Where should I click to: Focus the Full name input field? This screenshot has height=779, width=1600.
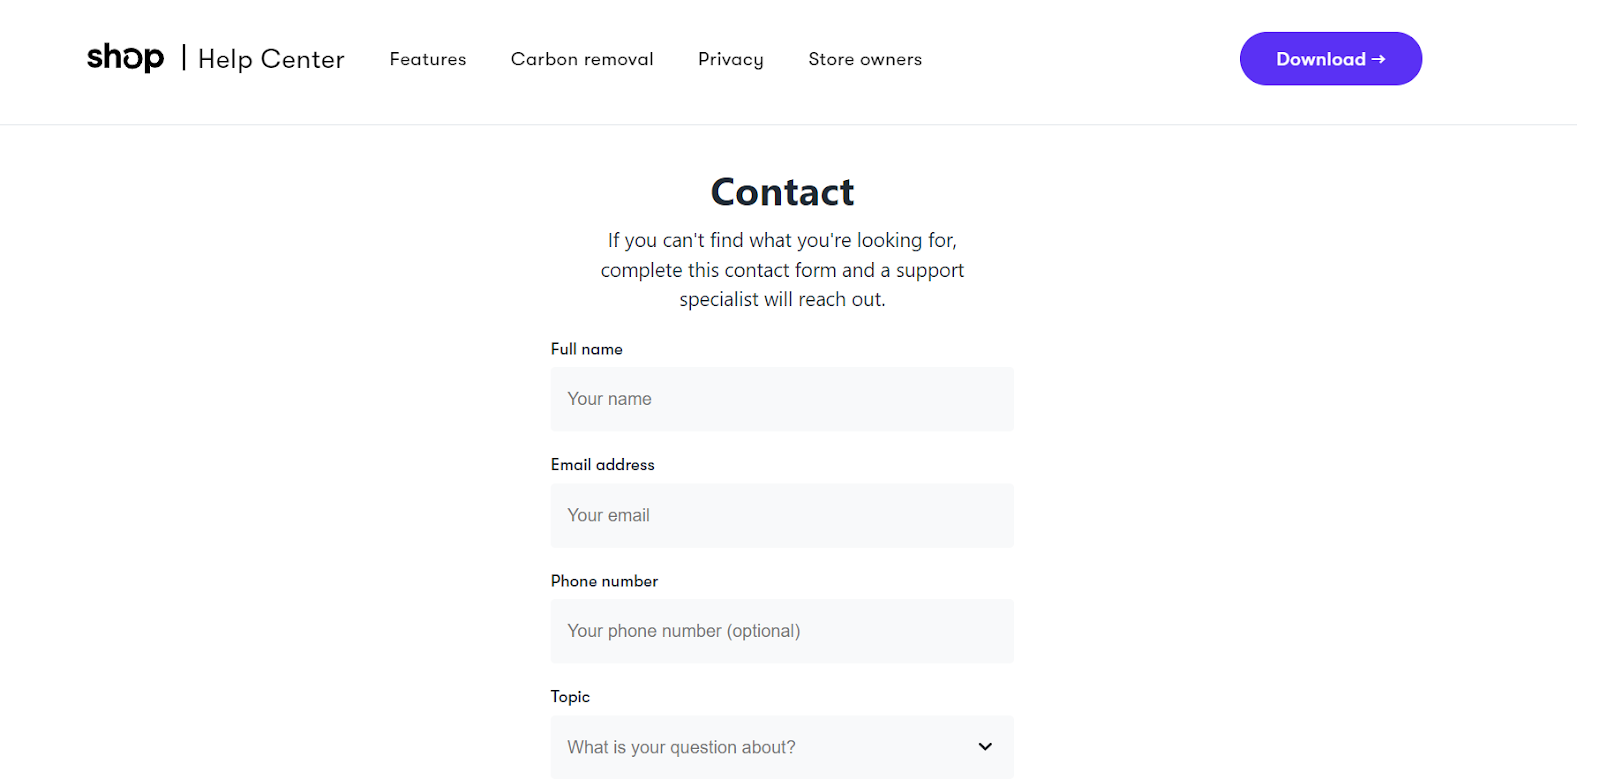pyautogui.click(x=782, y=399)
